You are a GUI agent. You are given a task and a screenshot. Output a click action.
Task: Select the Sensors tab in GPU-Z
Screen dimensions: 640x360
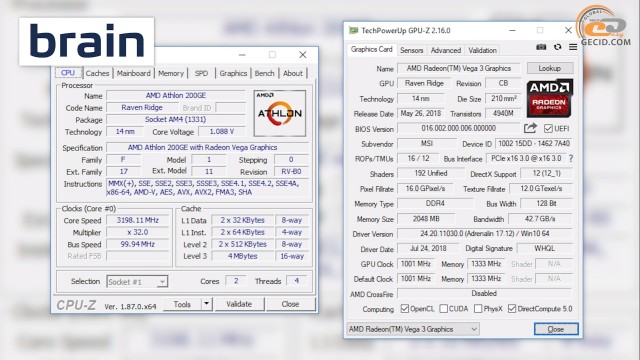[411, 50]
